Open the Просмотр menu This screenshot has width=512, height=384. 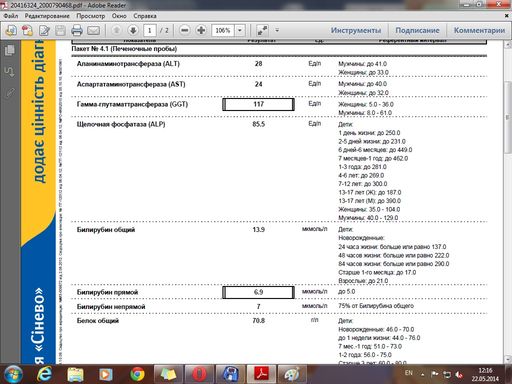click(x=90, y=16)
